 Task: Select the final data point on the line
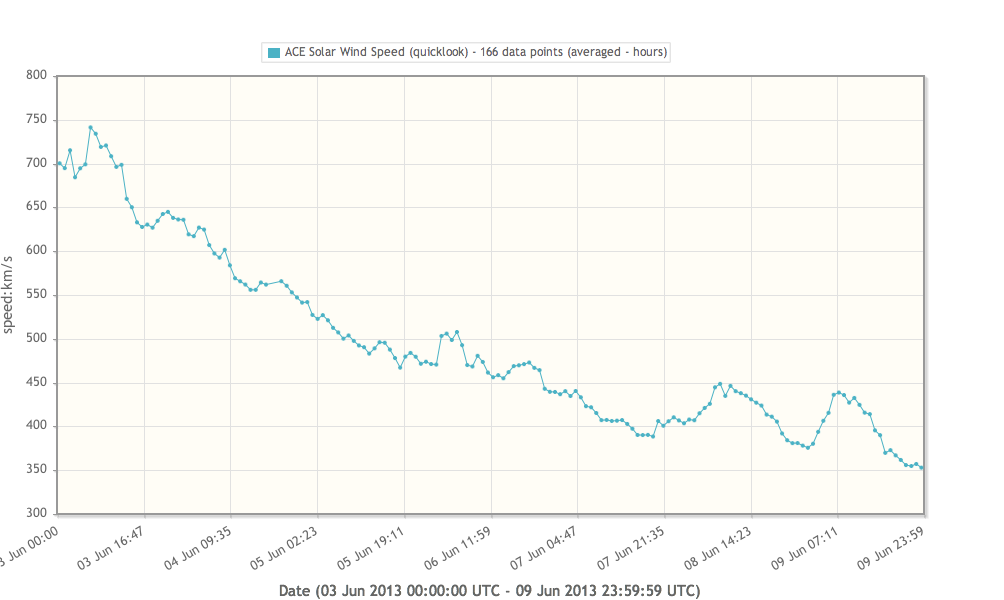coord(921,467)
